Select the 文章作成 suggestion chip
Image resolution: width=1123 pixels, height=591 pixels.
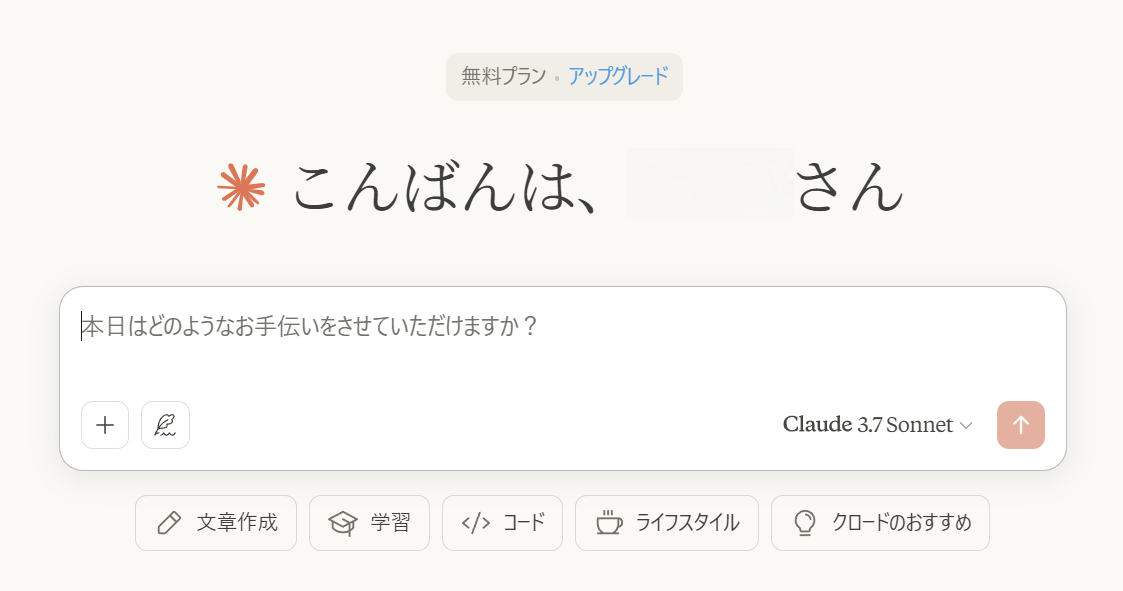coord(216,523)
